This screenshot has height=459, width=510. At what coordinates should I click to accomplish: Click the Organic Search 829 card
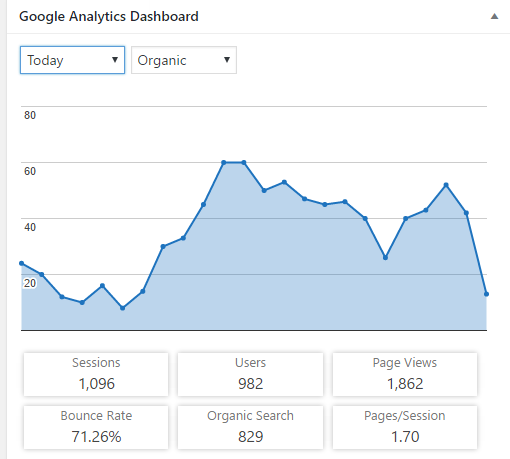coord(250,427)
